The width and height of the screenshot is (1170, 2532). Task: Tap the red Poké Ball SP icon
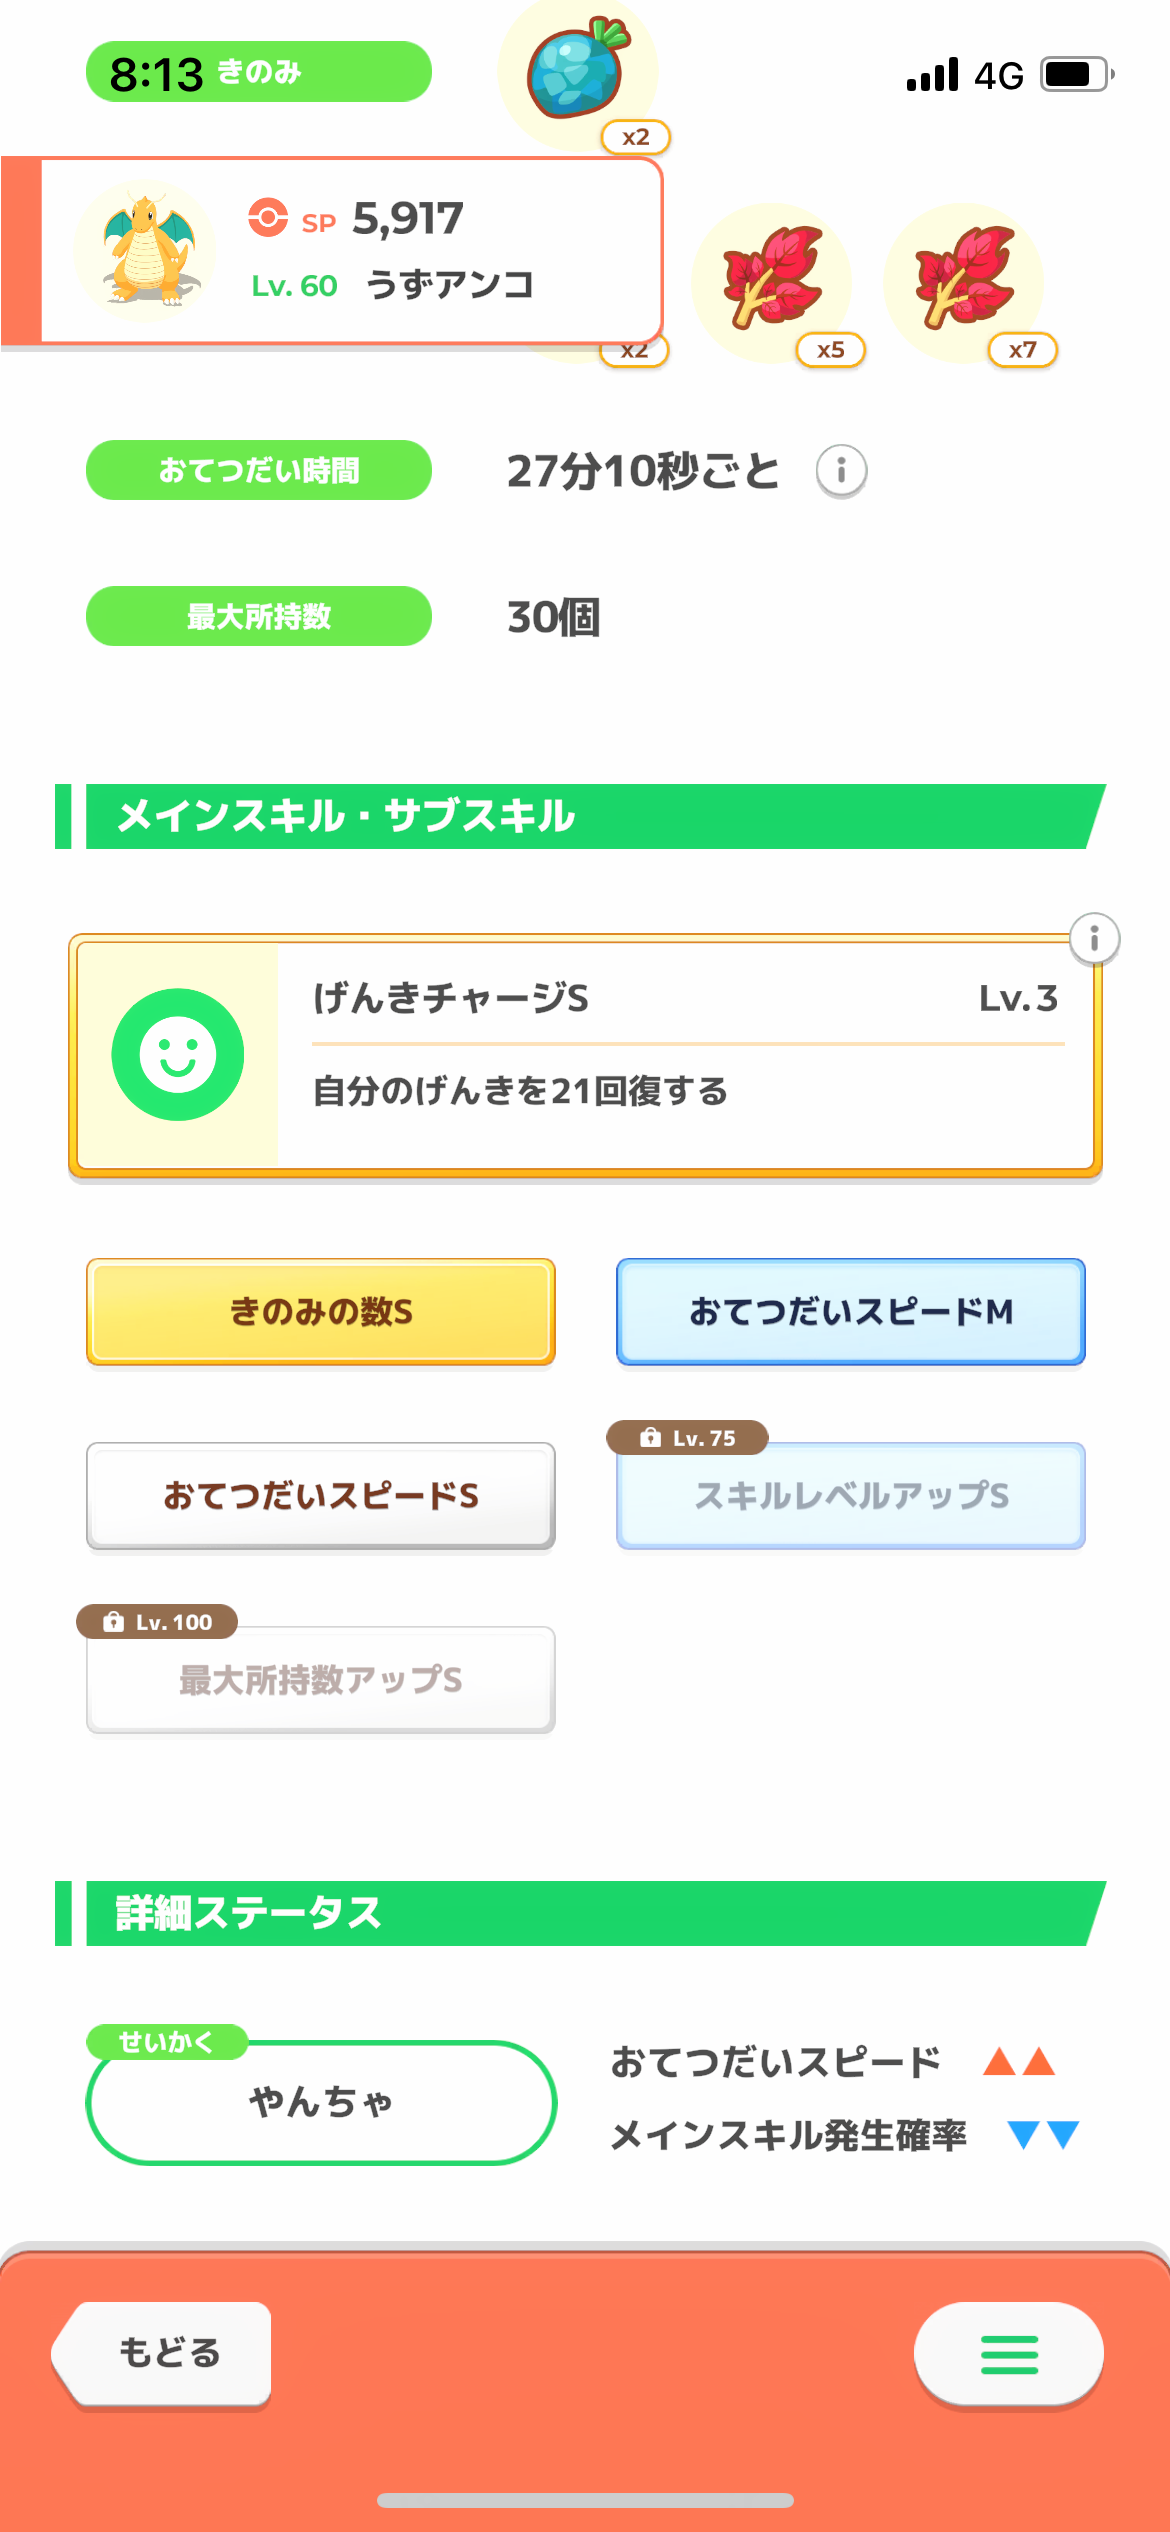(268, 217)
